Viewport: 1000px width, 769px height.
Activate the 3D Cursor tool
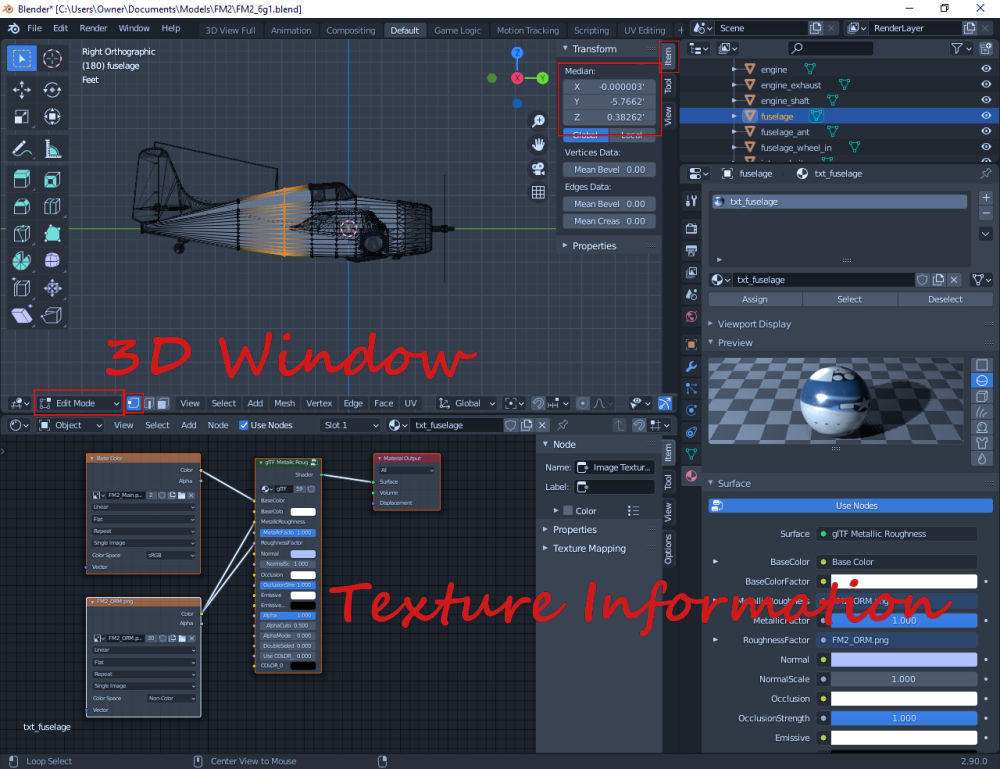[x=52, y=59]
